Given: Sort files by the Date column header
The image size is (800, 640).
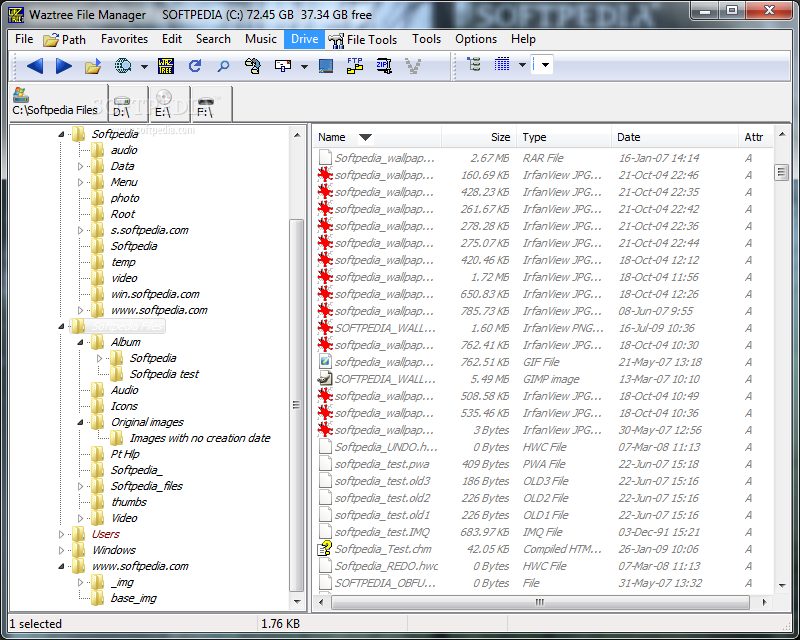Looking at the screenshot, I should point(674,137).
